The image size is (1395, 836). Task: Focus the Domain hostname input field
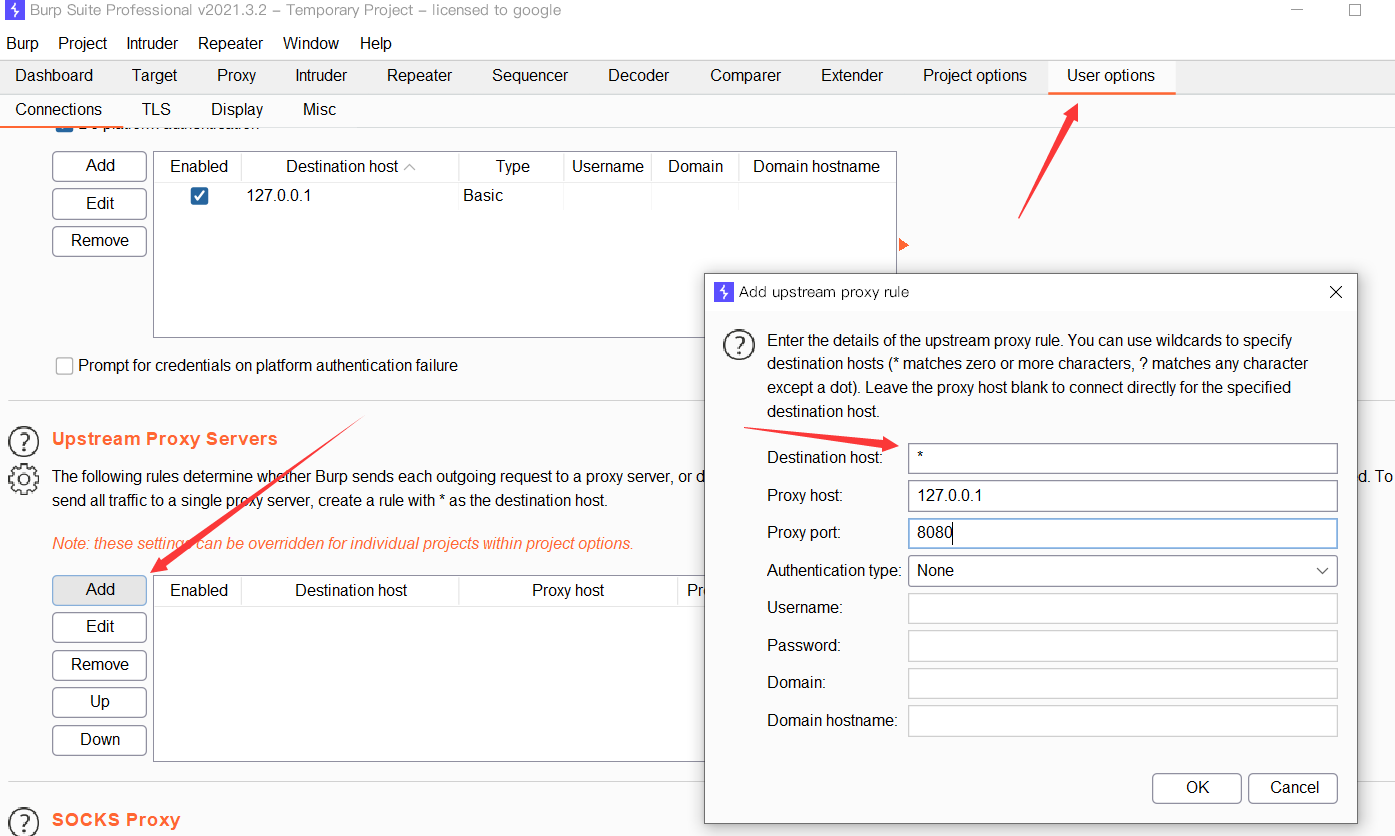(x=1122, y=721)
